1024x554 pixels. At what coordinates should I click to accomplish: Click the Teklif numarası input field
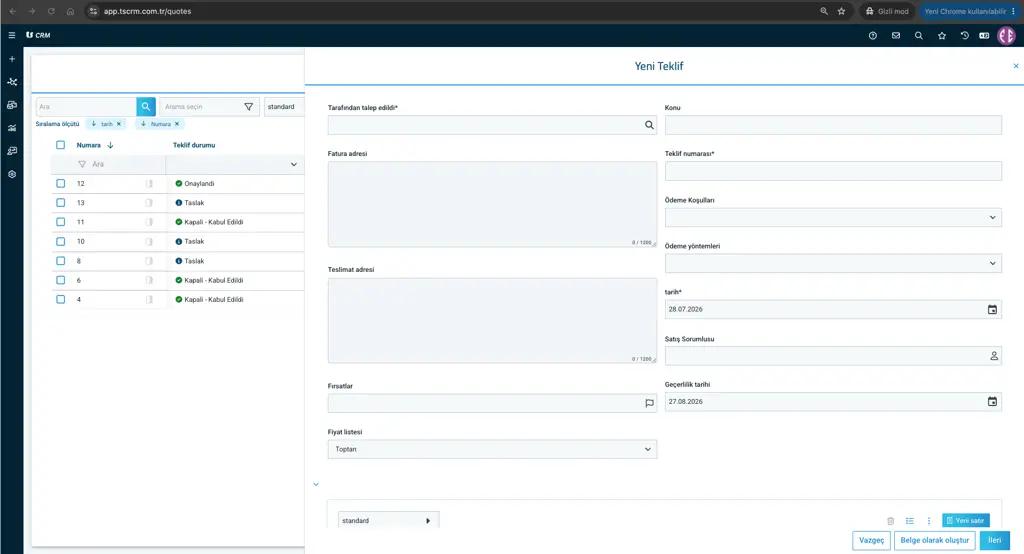[833, 171]
